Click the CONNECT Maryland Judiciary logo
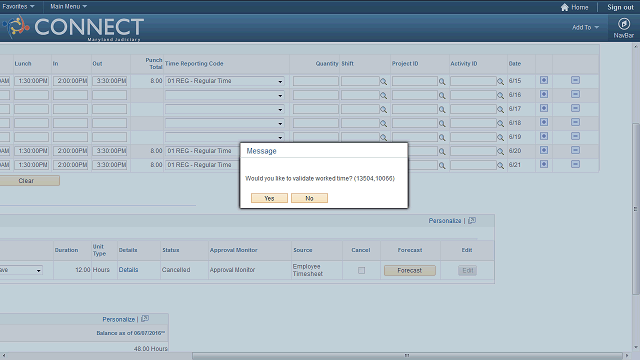The height and width of the screenshot is (360, 640). click(x=73, y=28)
